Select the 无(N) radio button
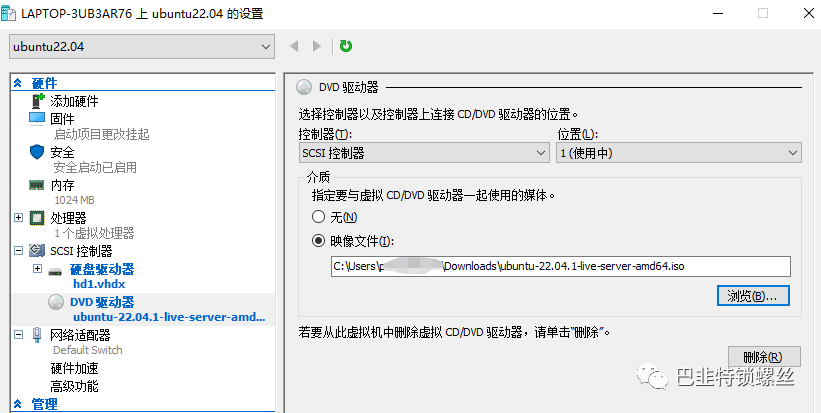This screenshot has height=413, width=821. click(318, 217)
